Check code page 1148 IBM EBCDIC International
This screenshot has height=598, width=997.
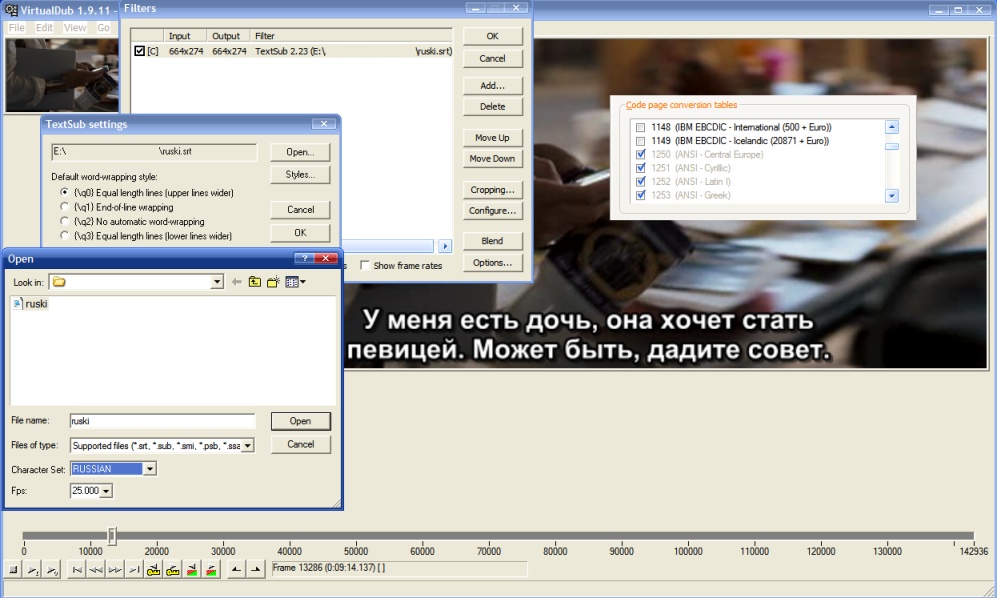640,127
